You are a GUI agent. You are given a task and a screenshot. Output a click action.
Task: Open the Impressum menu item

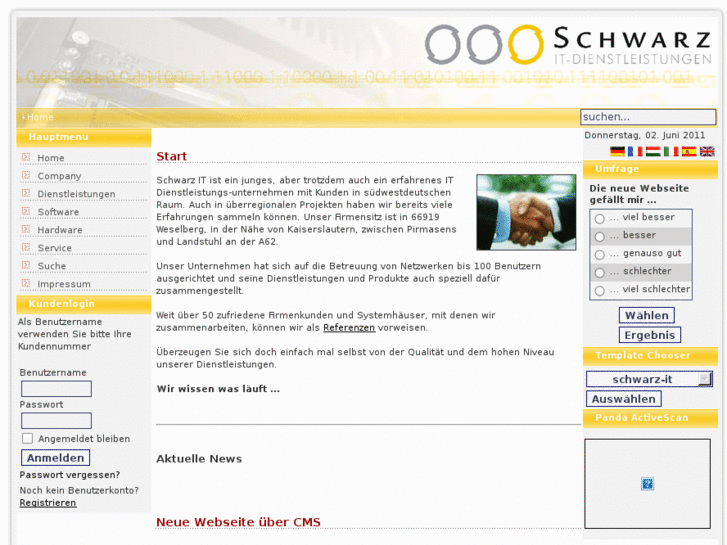click(x=64, y=284)
